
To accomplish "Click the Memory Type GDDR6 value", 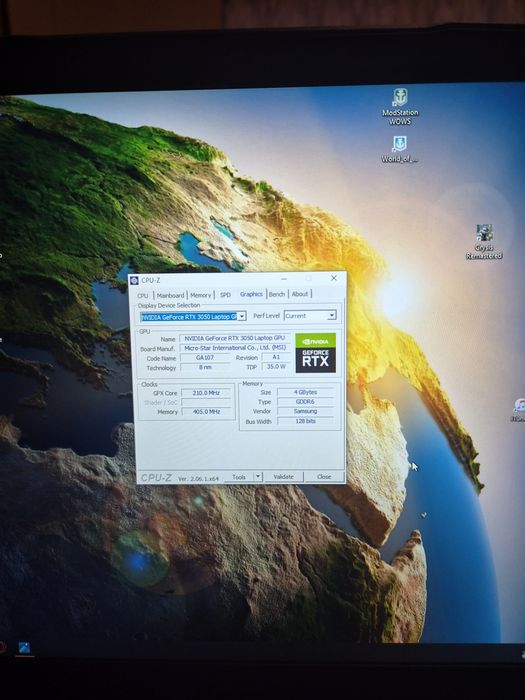I will tap(305, 402).
